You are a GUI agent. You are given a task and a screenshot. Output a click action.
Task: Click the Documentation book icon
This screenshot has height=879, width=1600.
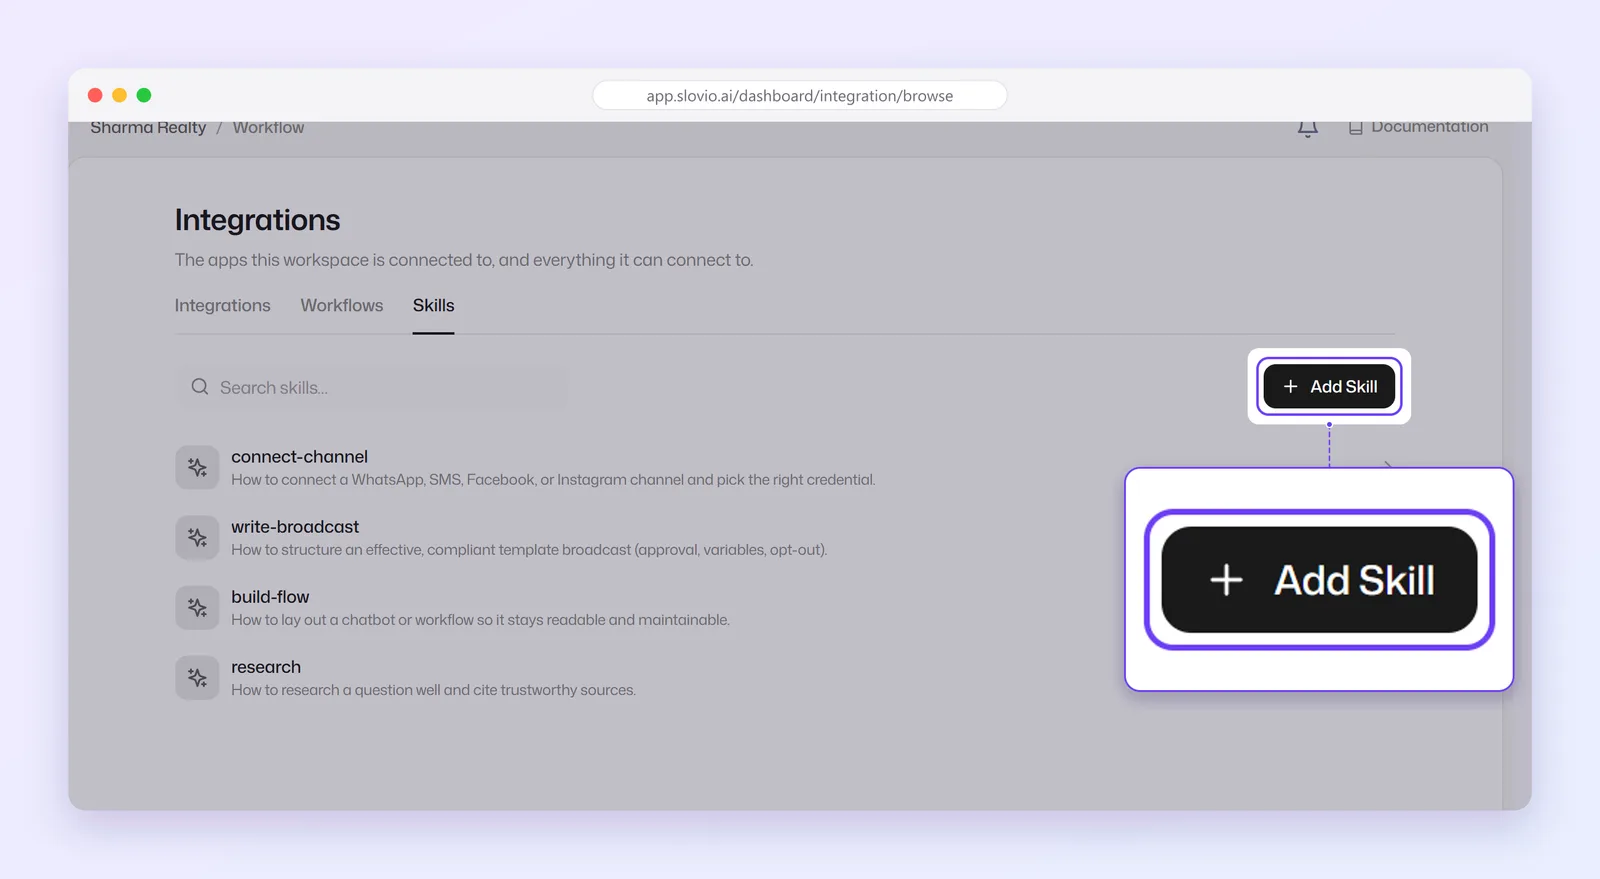click(x=1355, y=128)
